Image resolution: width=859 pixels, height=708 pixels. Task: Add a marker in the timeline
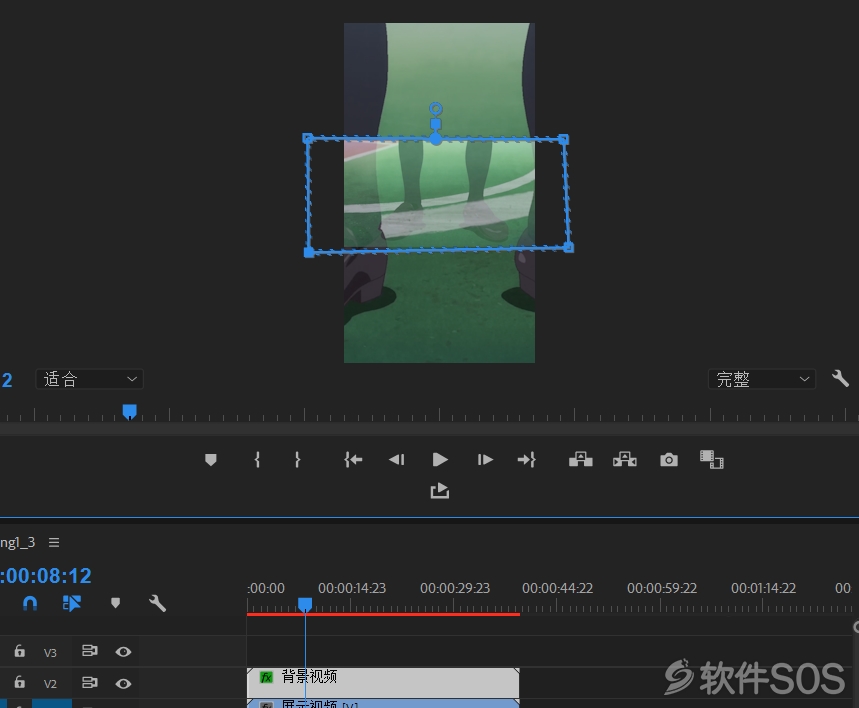tap(115, 603)
